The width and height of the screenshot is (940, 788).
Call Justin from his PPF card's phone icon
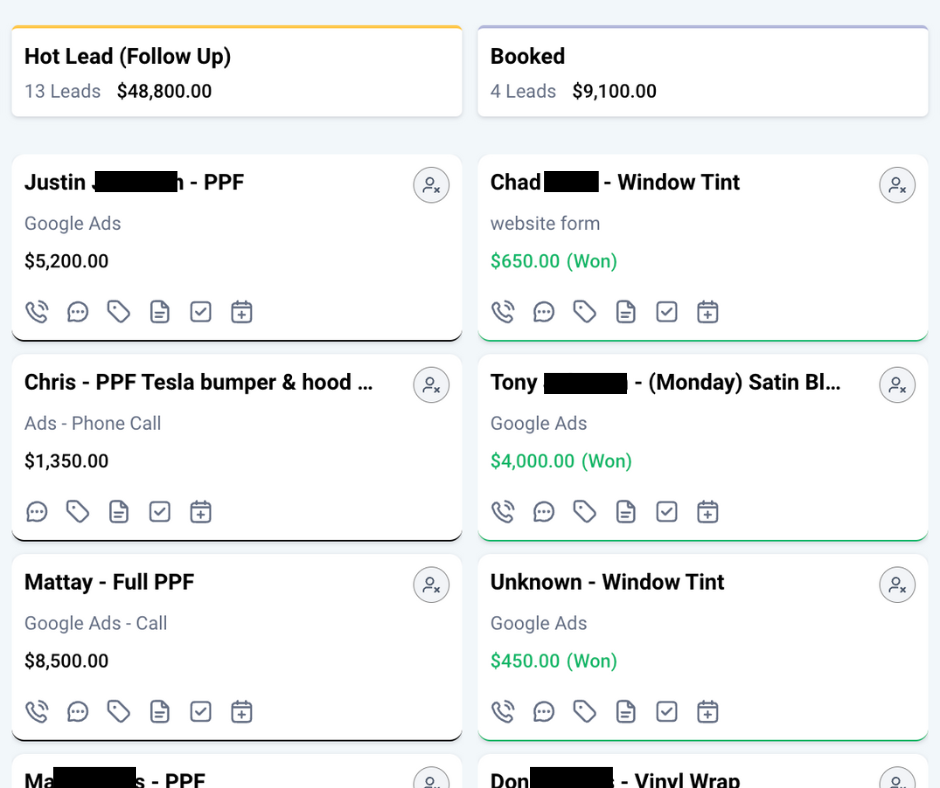coord(37,311)
